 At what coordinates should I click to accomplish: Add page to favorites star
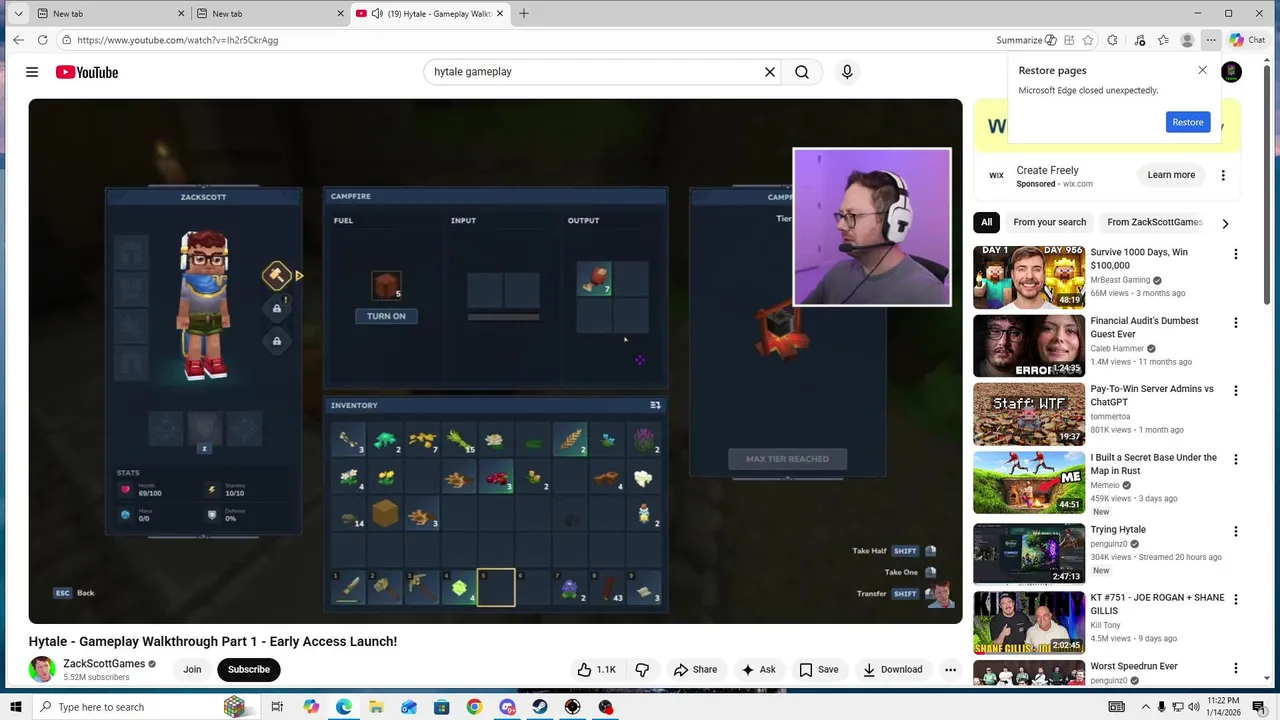pos(1087,40)
